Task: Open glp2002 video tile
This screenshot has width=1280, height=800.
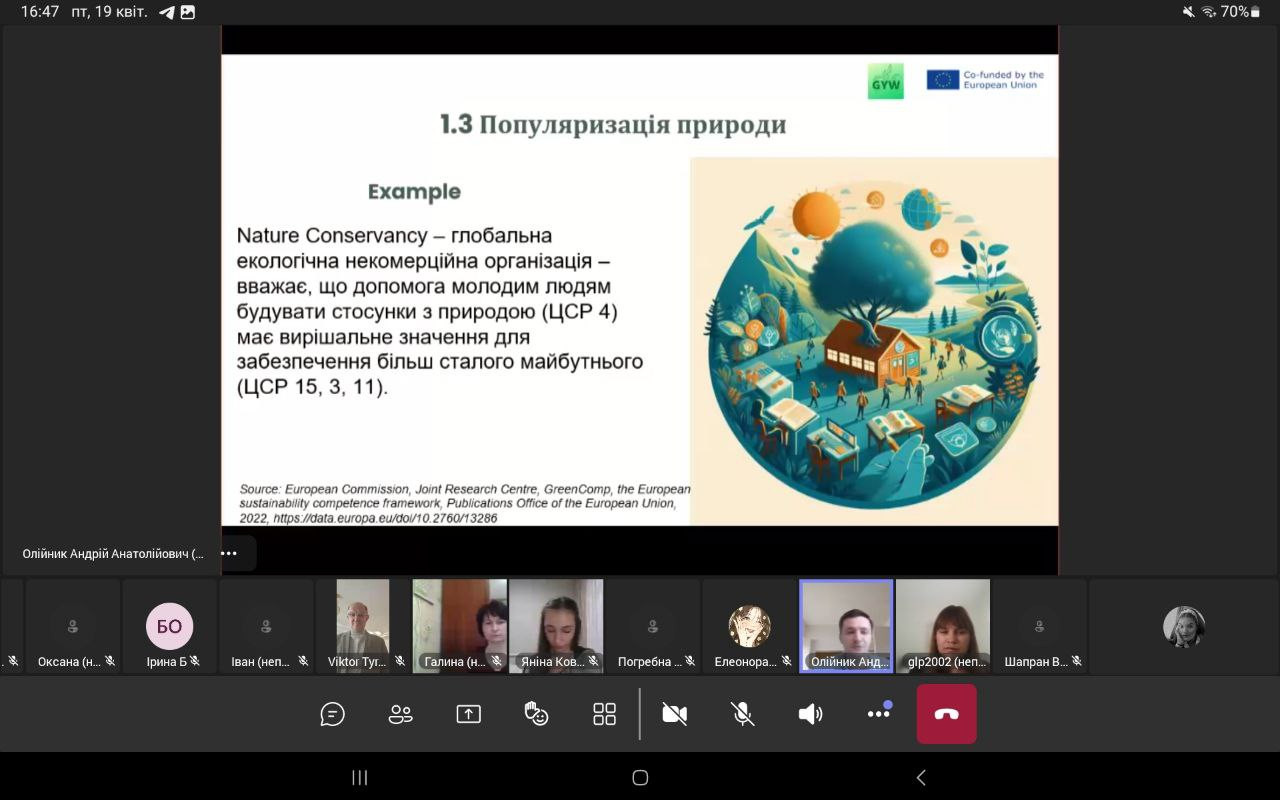Action: pyautogui.click(x=943, y=626)
